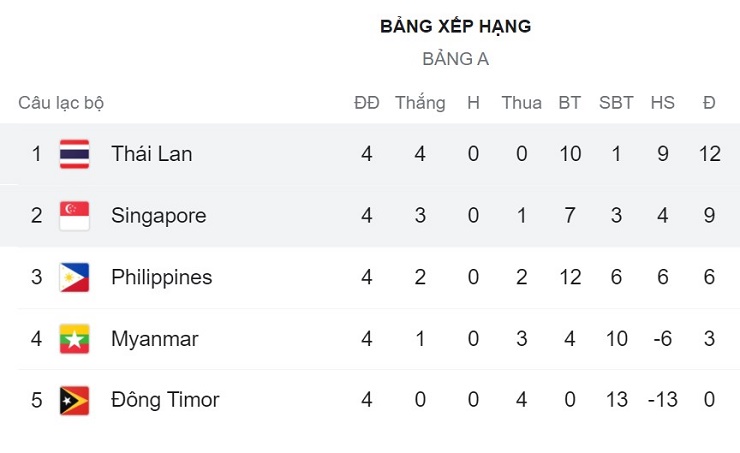Click the Câu lạc bộ column header
This screenshot has height=453, width=740.
point(61,103)
